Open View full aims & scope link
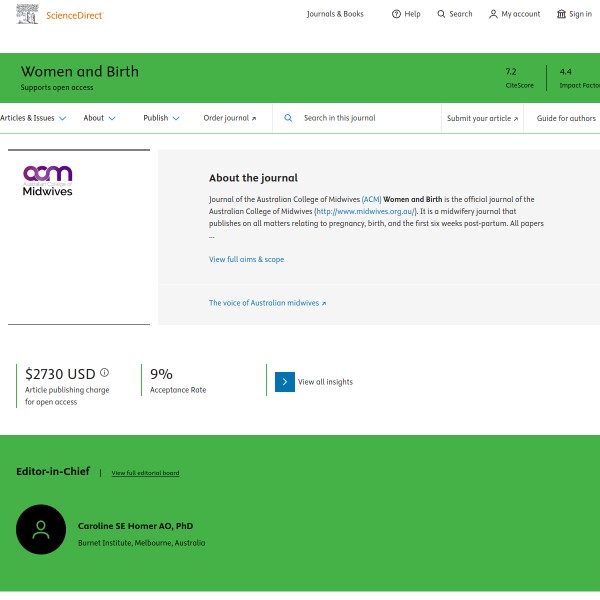600x600 pixels. pos(246,259)
